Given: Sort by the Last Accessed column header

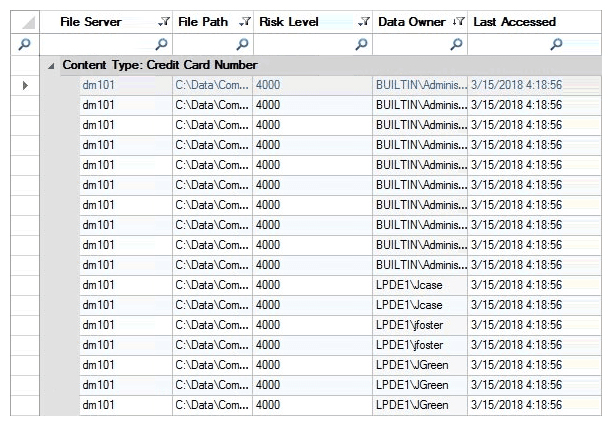Looking at the screenshot, I should pyautogui.click(x=514, y=22).
